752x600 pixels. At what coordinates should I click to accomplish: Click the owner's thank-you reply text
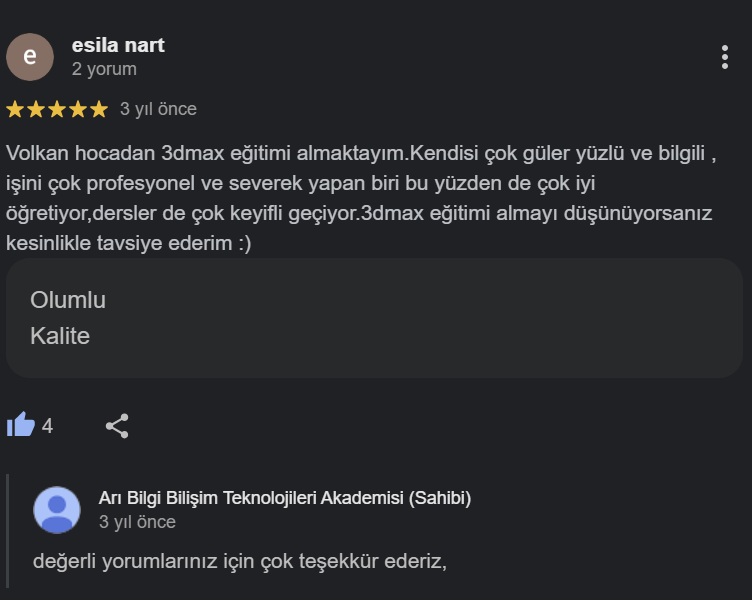(x=239, y=561)
